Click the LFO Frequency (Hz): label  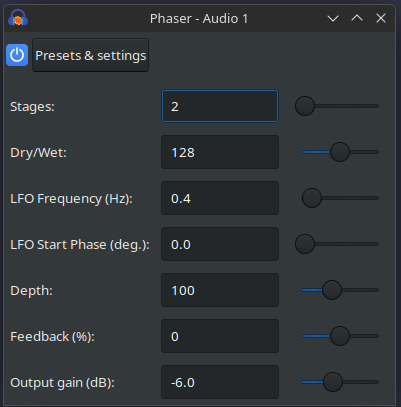[71, 199]
